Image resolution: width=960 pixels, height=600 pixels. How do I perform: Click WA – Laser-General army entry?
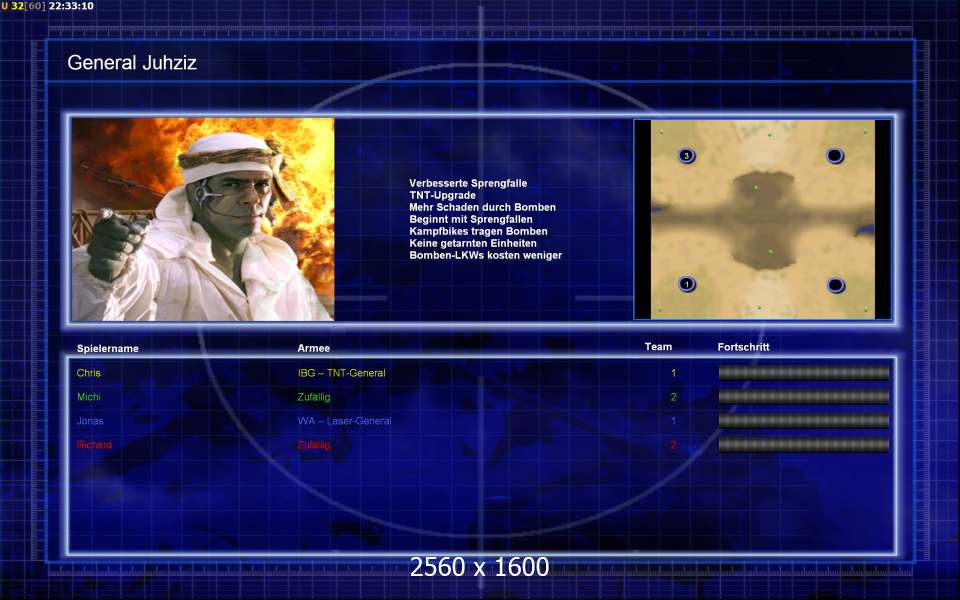[345, 421]
